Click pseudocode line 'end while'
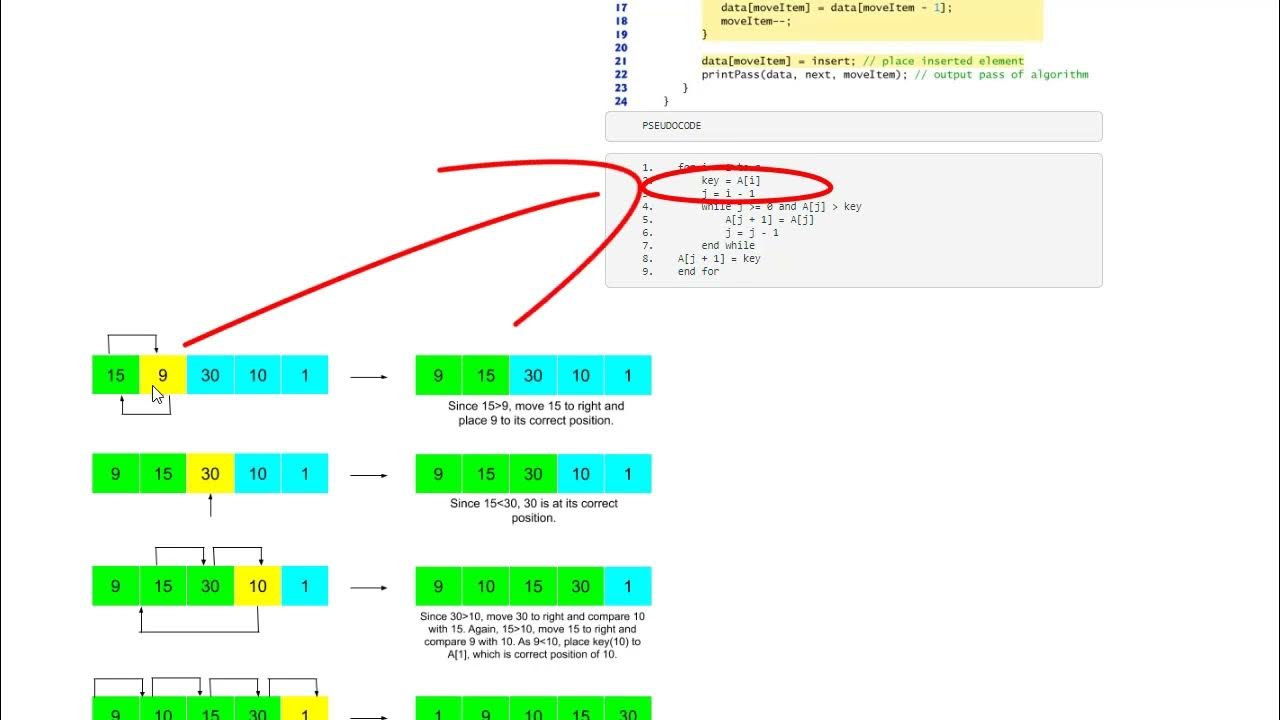1280x720 pixels. tap(728, 246)
